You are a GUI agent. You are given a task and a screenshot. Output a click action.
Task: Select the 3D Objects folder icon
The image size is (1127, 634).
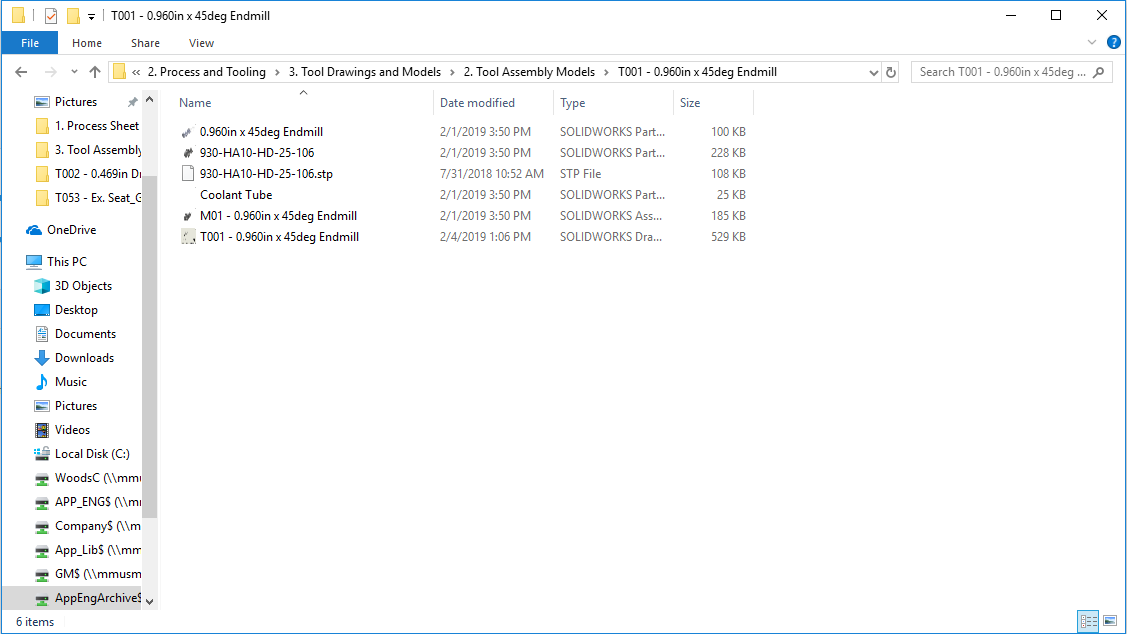click(x=42, y=286)
